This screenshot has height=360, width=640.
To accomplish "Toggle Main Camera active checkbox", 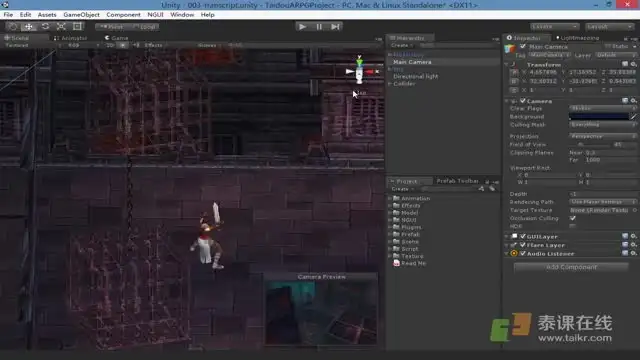I will tap(523, 46).
